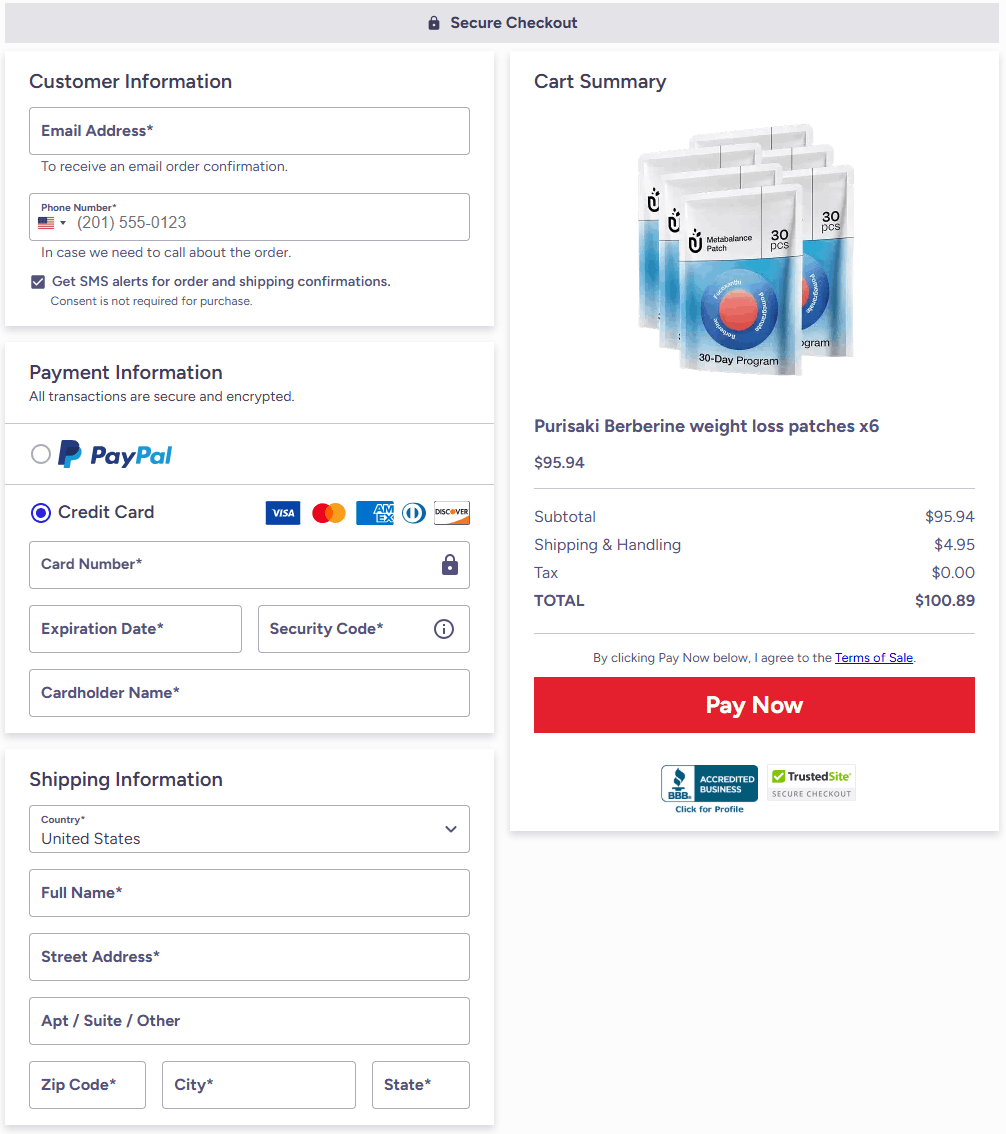The width and height of the screenshot is (1006, 1134).
Task: Open the phone country flag dropdown
Action: (52, 223)
